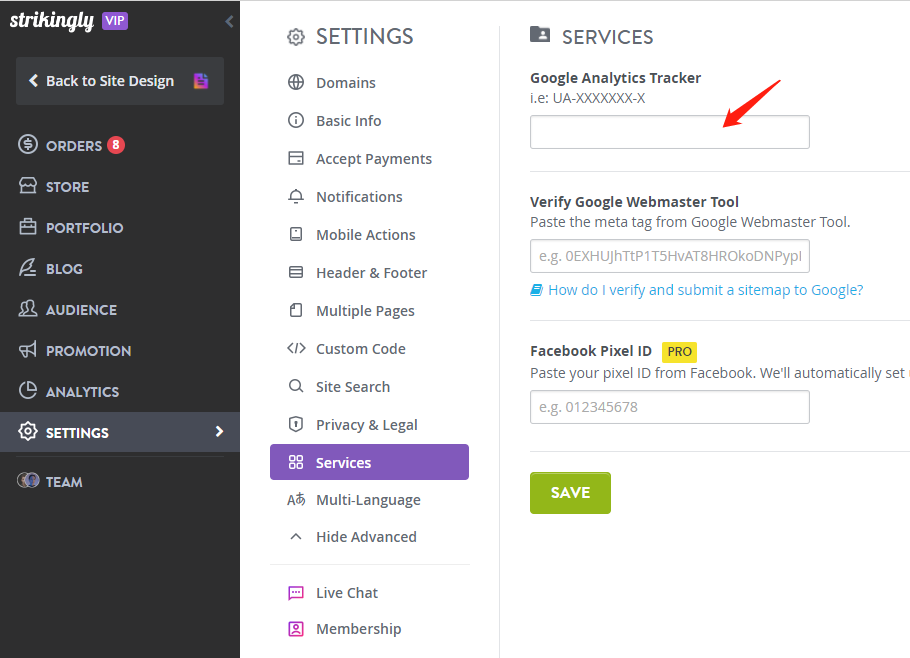This screenshot has height=658, width=910.
Task: Click the Services grid icon
Action: (x=296, y=462)
